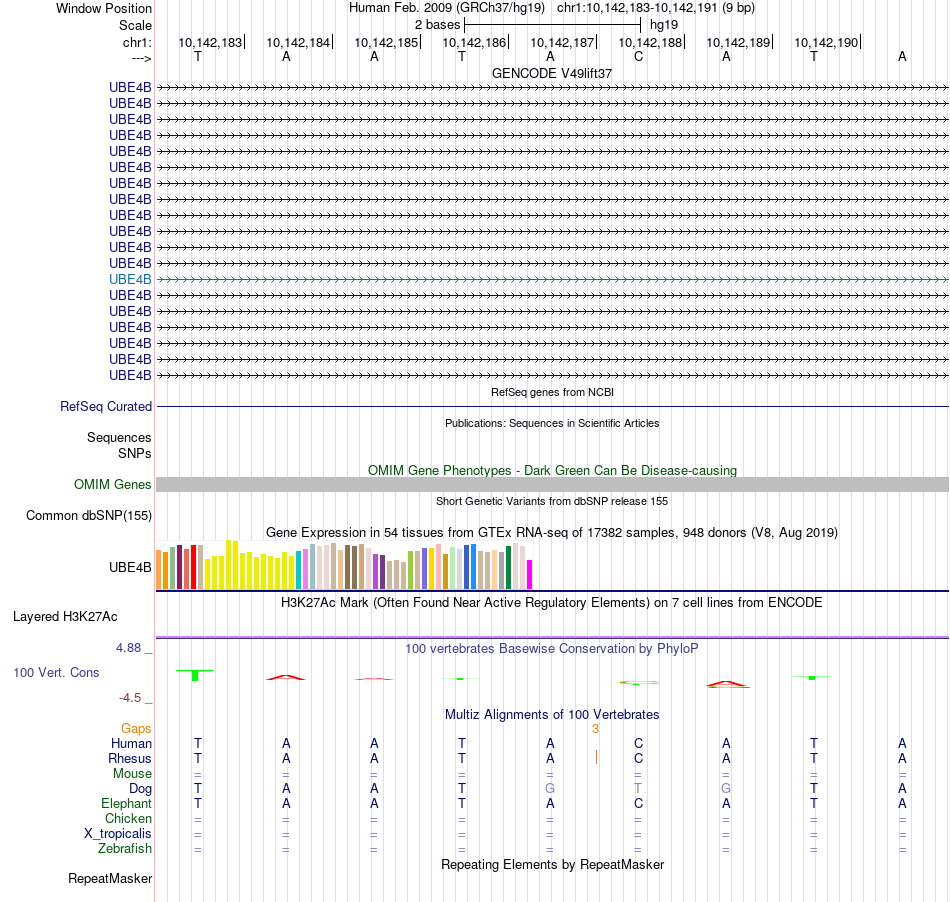
Task: Click the chr1: ruler label
Action: pyautogui.click(x=137, y=42)
